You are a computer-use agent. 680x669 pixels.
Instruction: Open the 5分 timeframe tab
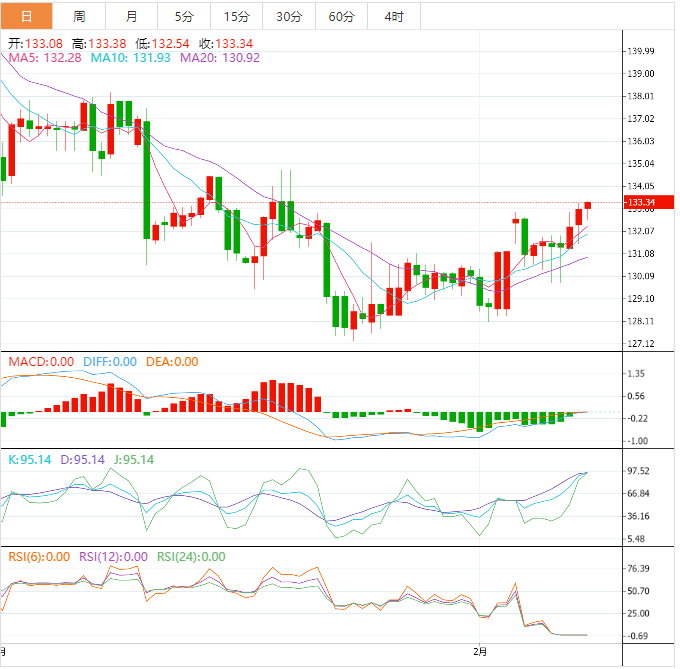click(184, 16)
